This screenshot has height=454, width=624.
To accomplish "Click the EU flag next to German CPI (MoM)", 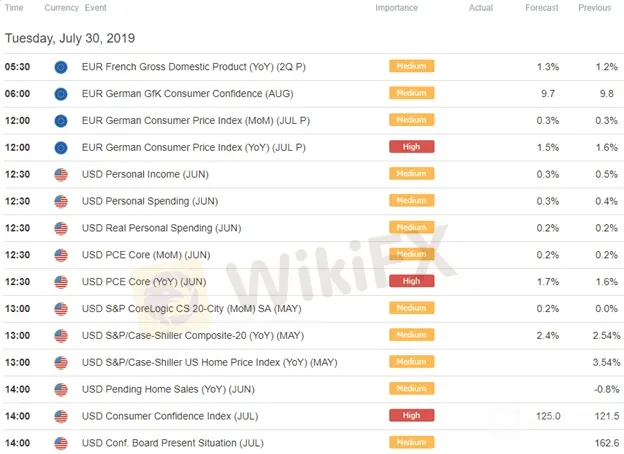I will pos(61,120).
